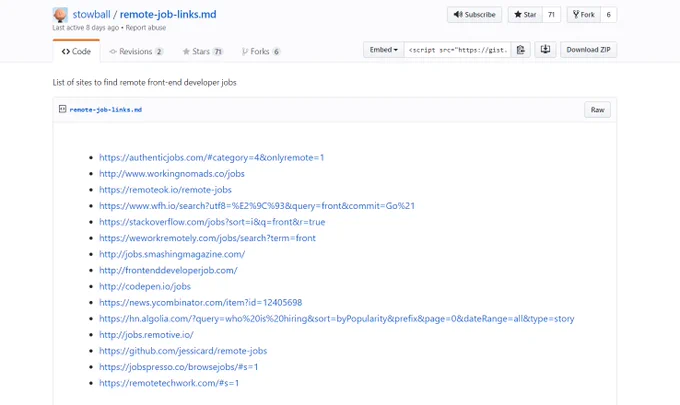Open the wfh.io search link
Viewport: 680px width, 405px height.
(257, 206)
